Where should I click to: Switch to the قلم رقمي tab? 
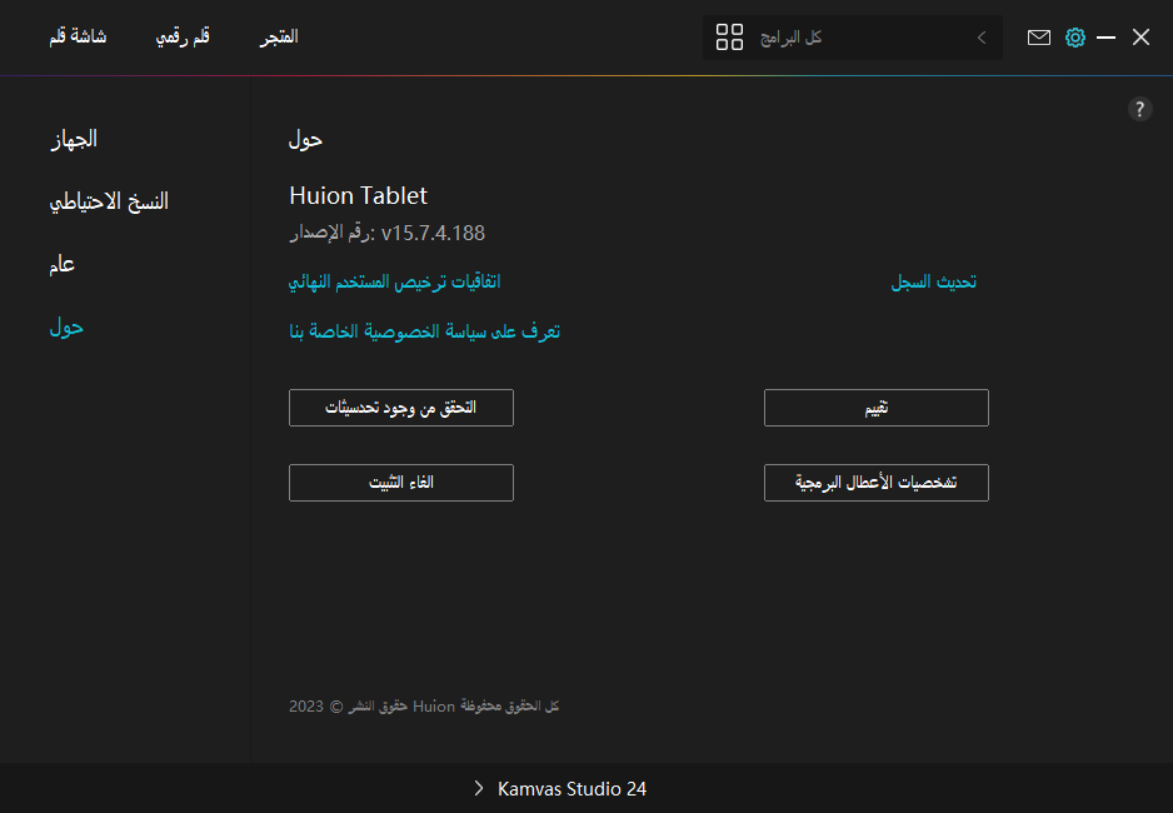[x=183, y=37]
